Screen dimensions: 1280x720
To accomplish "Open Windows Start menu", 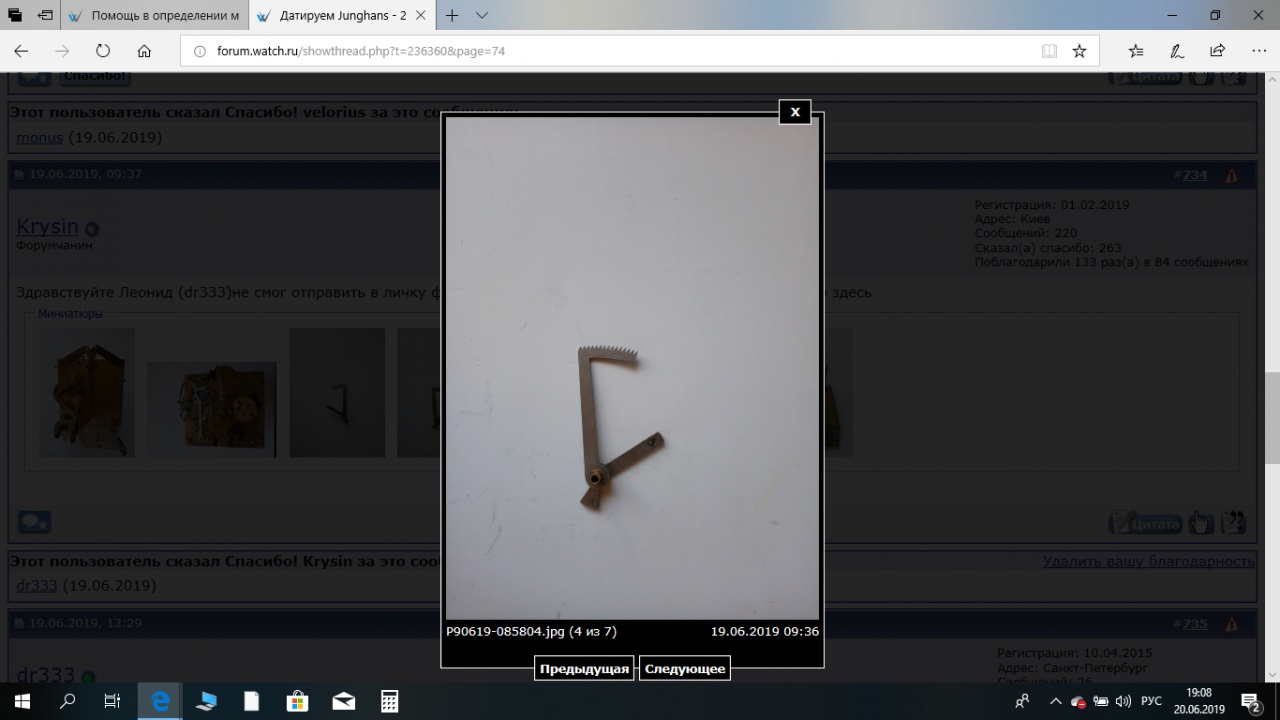I will point(22,701).
